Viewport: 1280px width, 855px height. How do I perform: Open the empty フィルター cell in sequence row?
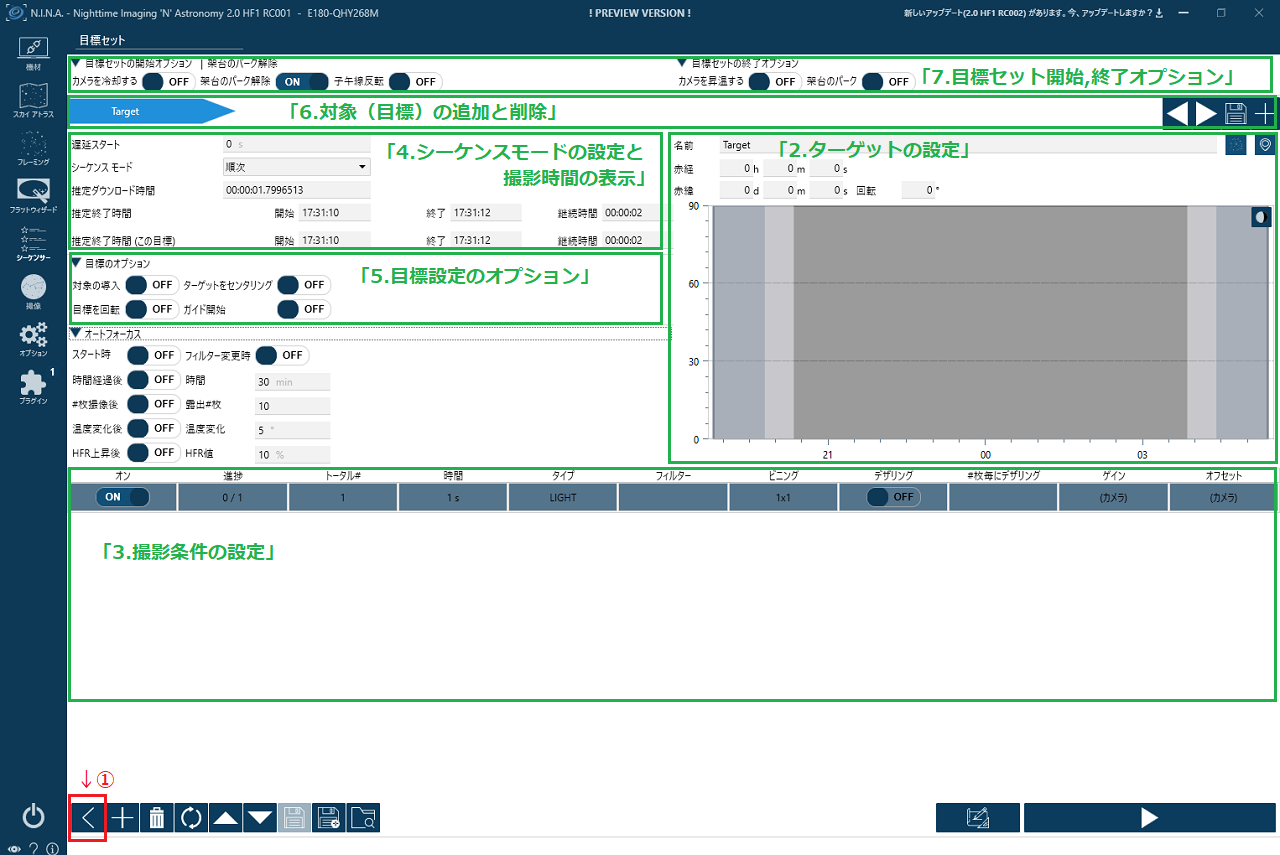pos(673,497)
